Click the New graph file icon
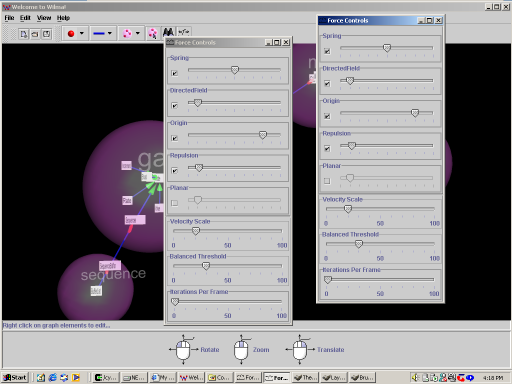The image size is (512, 384). (x=24, y=34)
